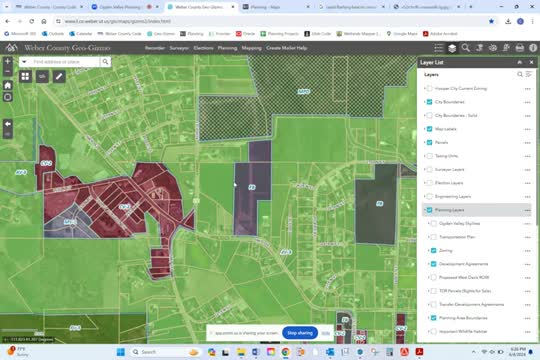This screenshot has height=360, width=540.
Task: Search layers in Layer List panel
Action: 520,74
